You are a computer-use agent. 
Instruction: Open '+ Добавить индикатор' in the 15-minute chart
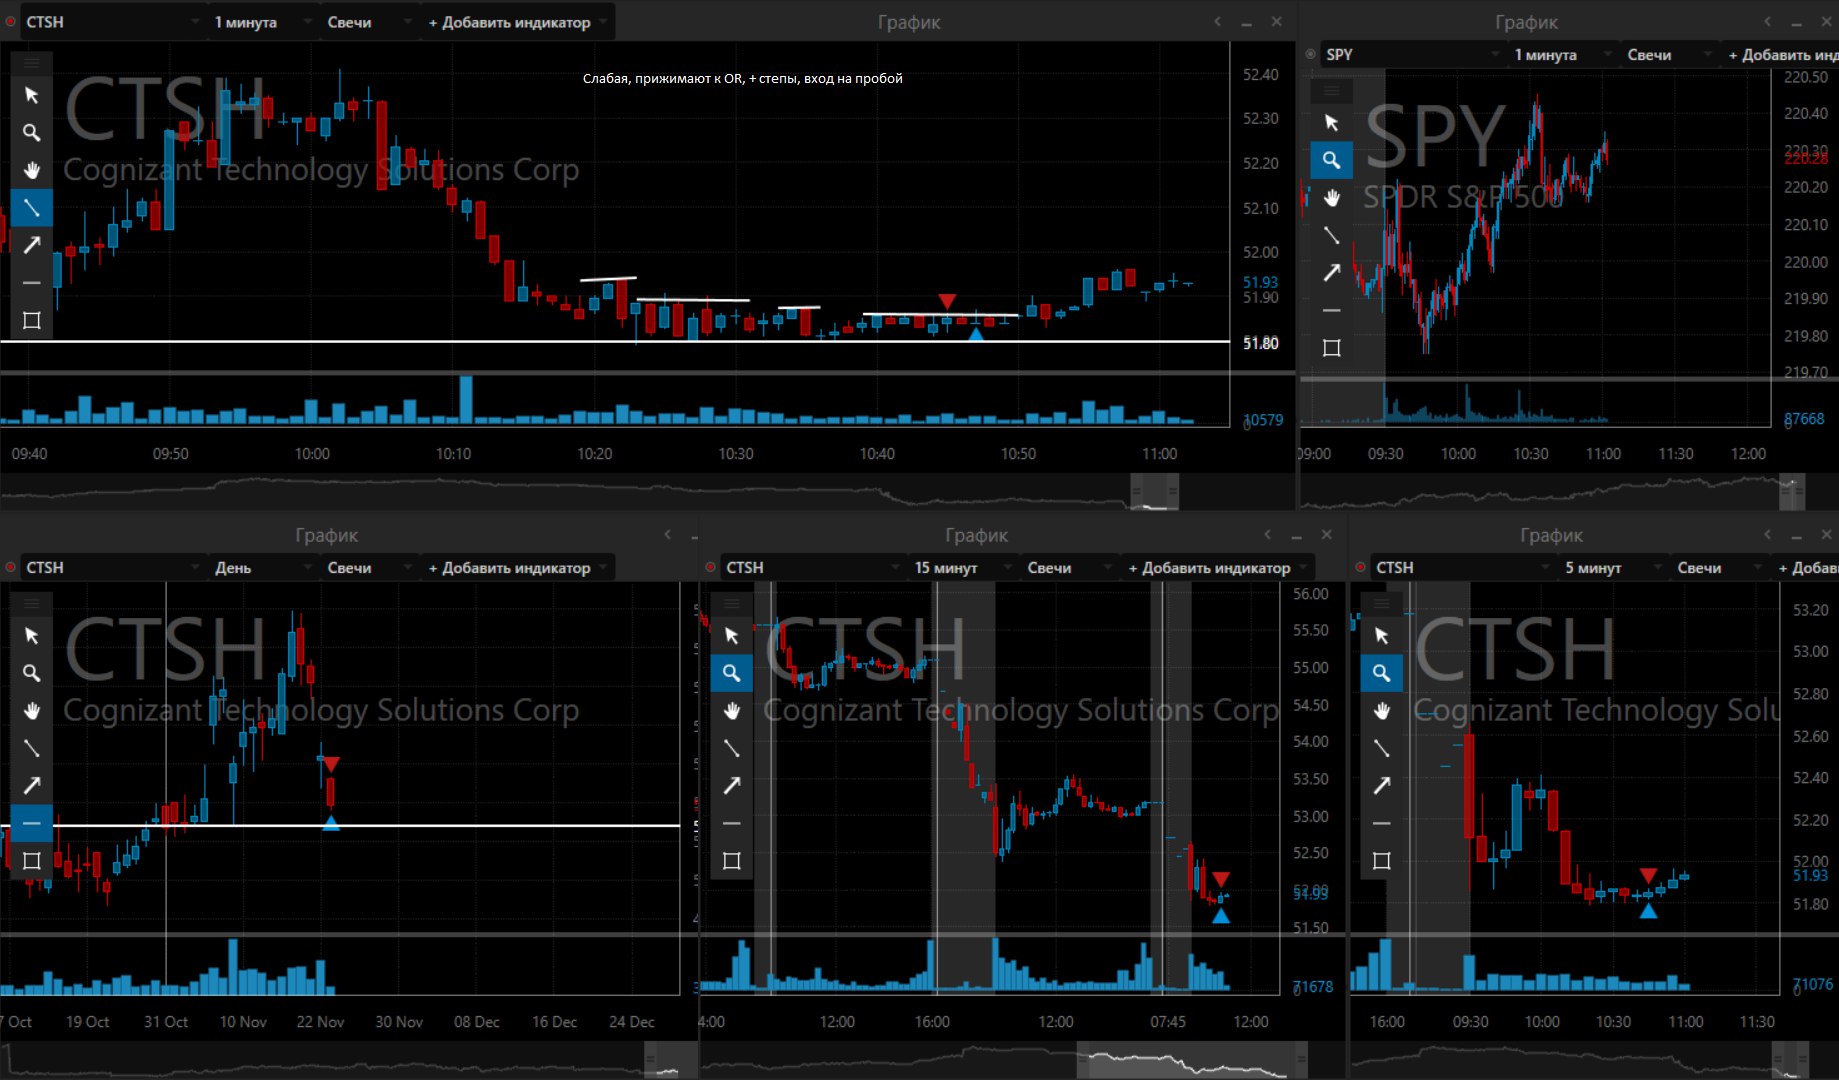1217,568
